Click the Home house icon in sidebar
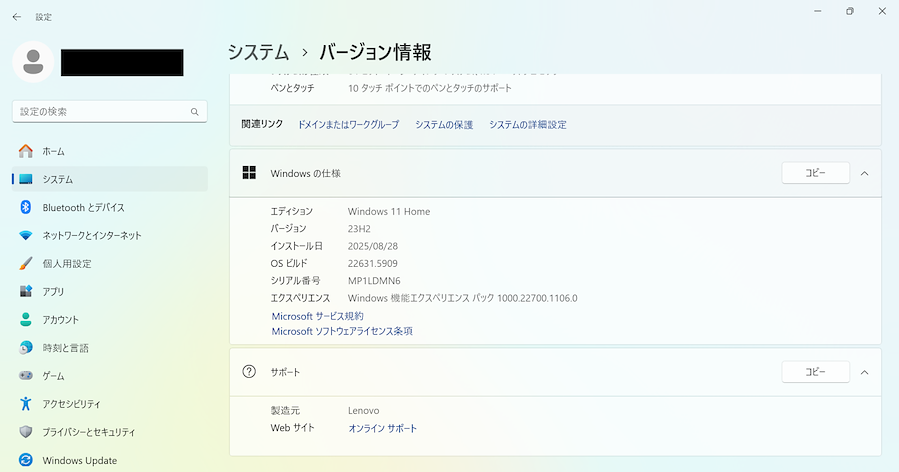Screen dimensions: 899x472 point(26,151)
